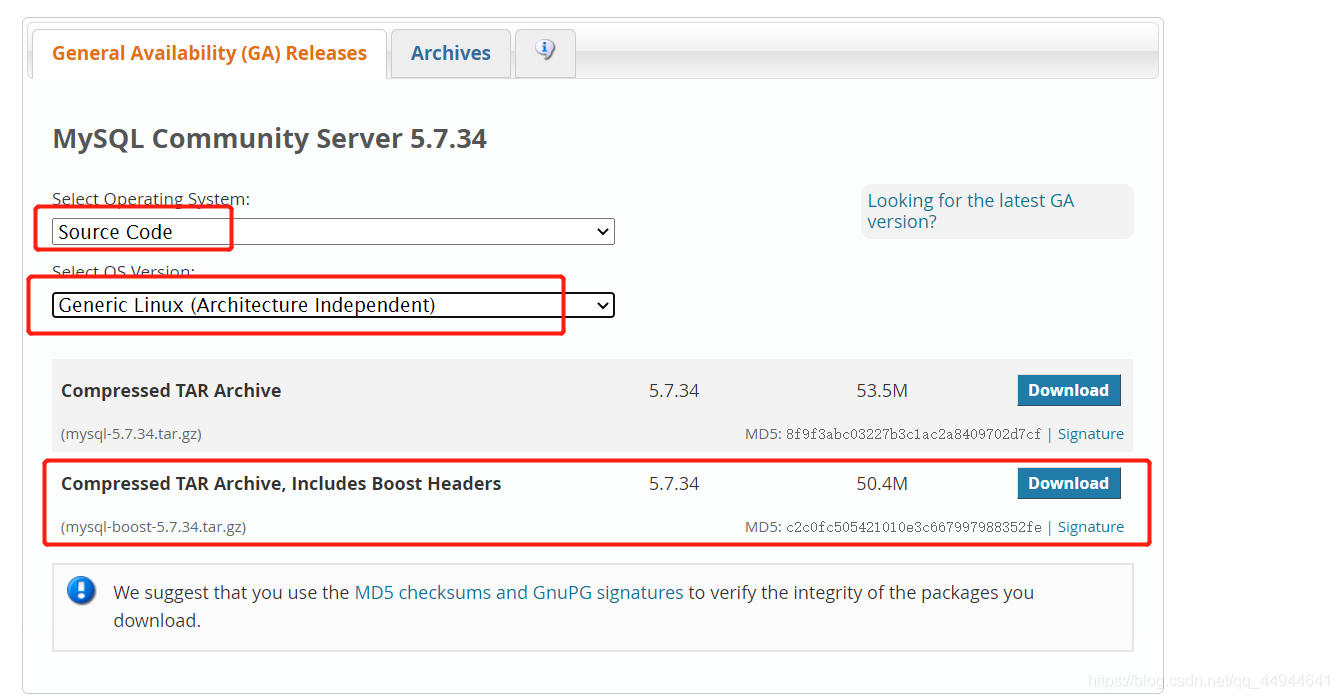Click 'MySQL Community Server 5.7.34' heading
The height and width of the screenshot is (699, 1339).
click(x=270, y=138)
